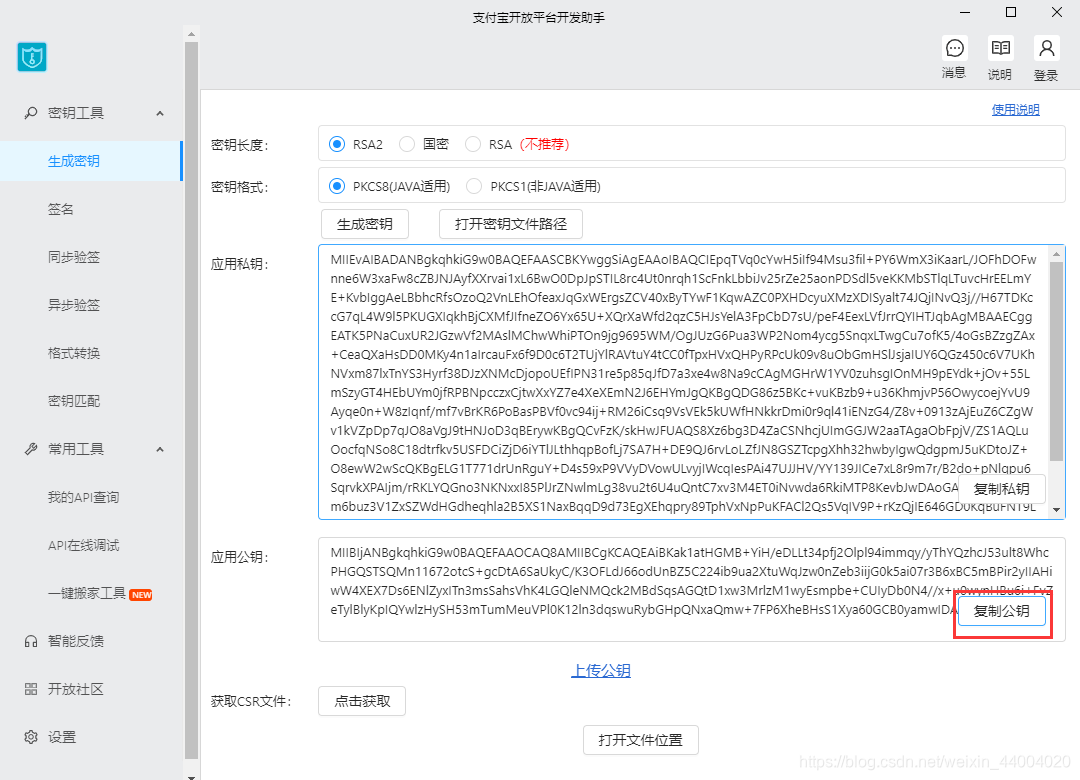Image resolution: width=1080 pixels, height=780 pixels.
Task: Open the 签名 sidebar item
Action: tap(91, 209)
